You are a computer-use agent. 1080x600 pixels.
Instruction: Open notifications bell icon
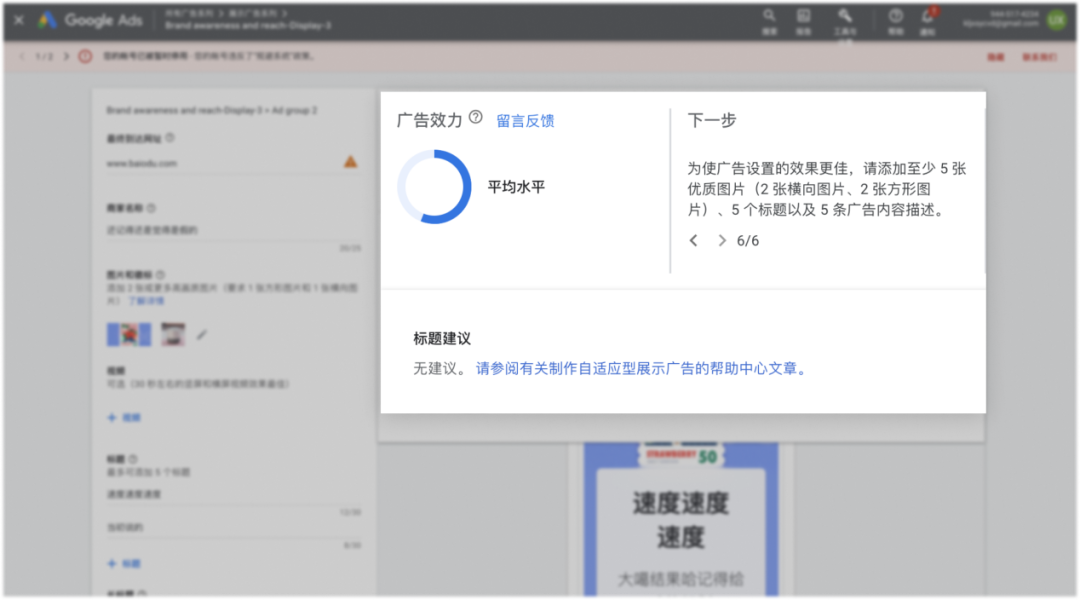click(928, 16)
